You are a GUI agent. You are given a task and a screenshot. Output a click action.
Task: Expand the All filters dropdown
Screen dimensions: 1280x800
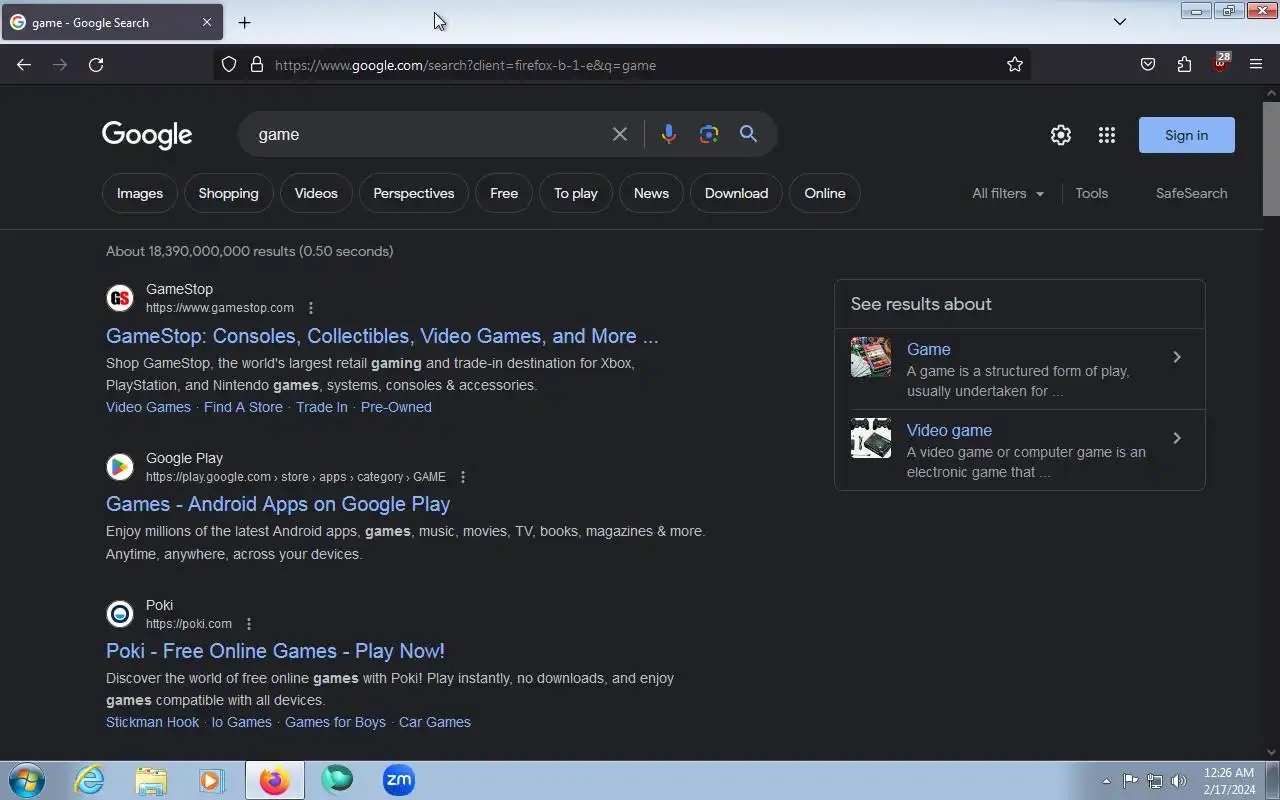tap(1008, 193)
